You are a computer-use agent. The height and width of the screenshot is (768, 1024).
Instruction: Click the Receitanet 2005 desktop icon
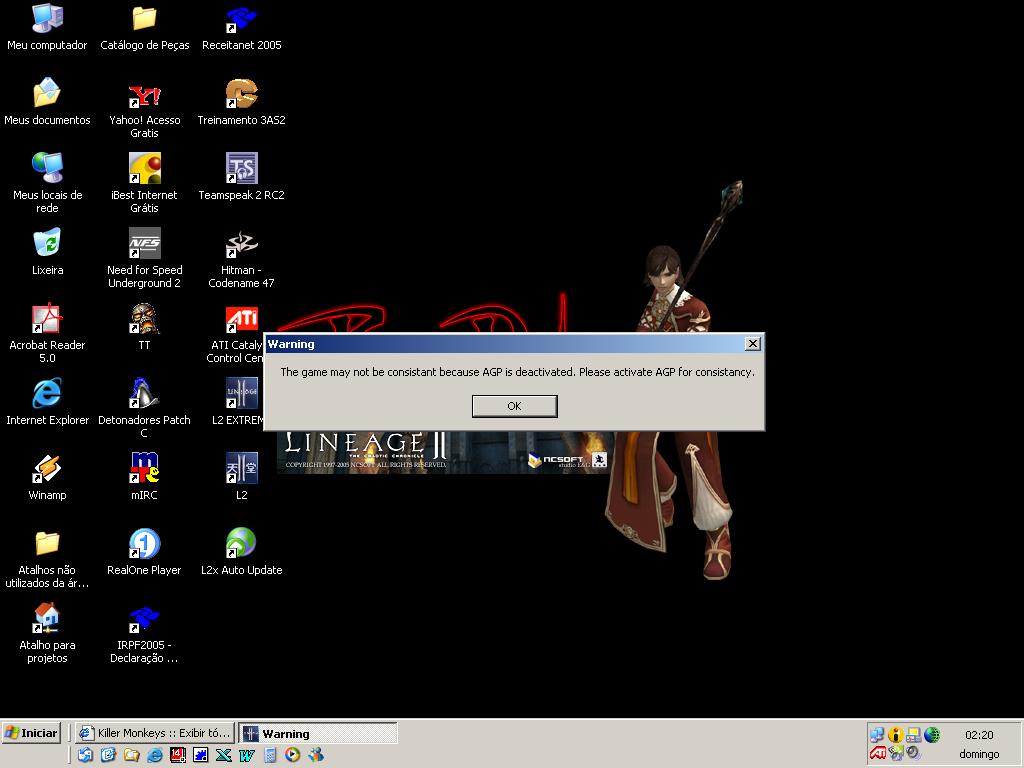click(x=241, y=19)
